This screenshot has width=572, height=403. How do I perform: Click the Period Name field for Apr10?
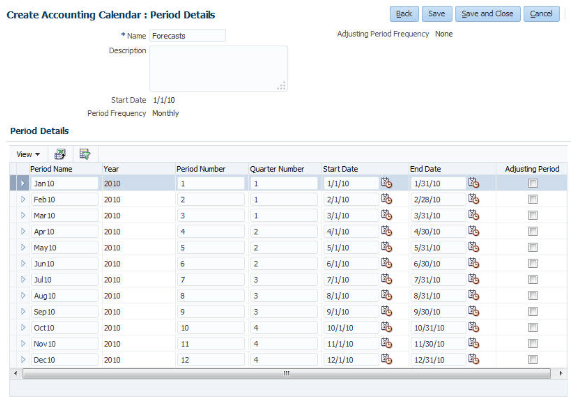(65, 232)
